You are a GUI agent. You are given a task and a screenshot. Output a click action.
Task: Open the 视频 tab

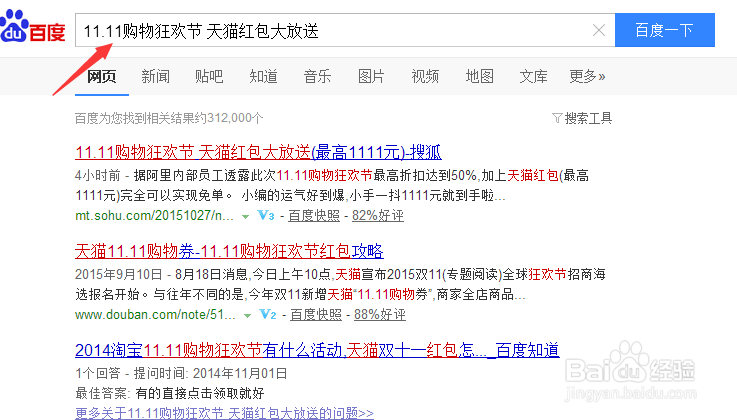pyautogui.click(x=425, y=76)
